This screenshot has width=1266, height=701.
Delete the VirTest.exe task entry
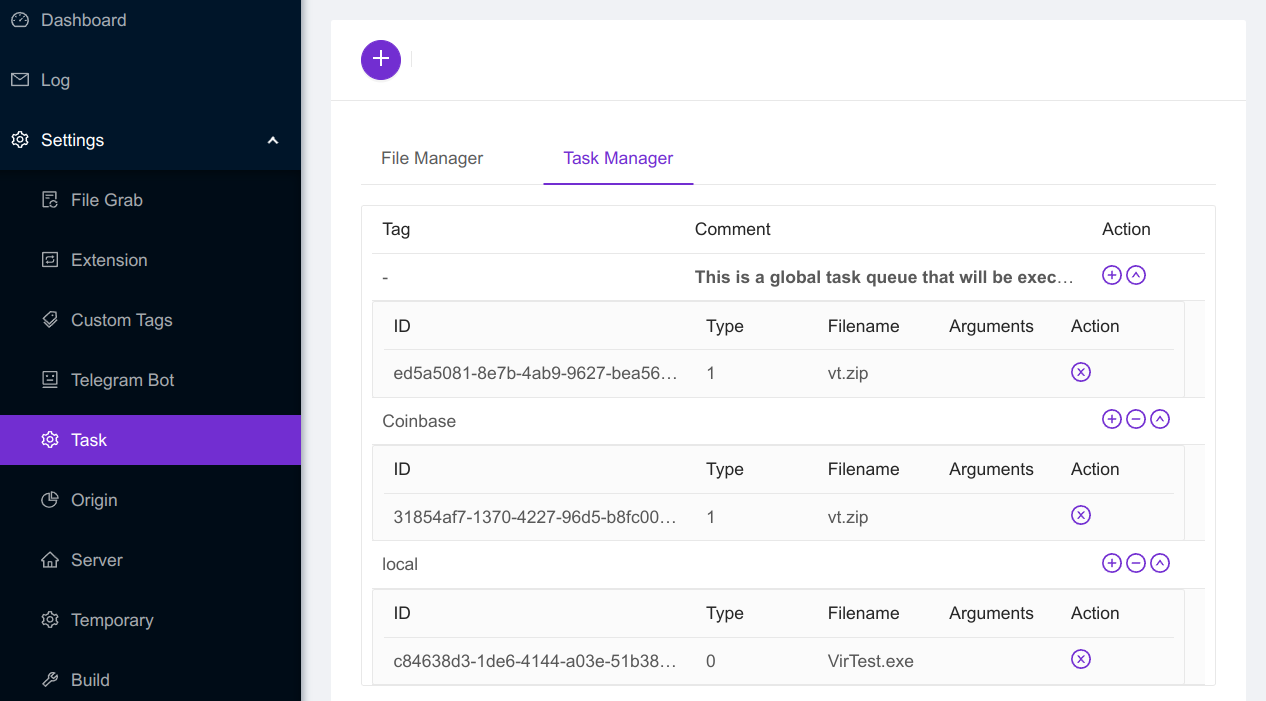click(1080, 659)
